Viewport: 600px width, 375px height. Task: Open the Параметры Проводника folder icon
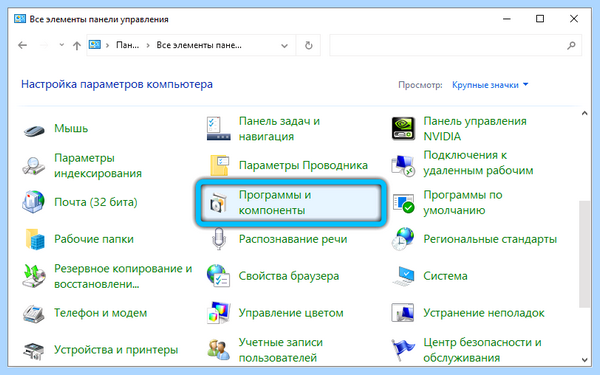pyautogui.click(x=219, y=166)
